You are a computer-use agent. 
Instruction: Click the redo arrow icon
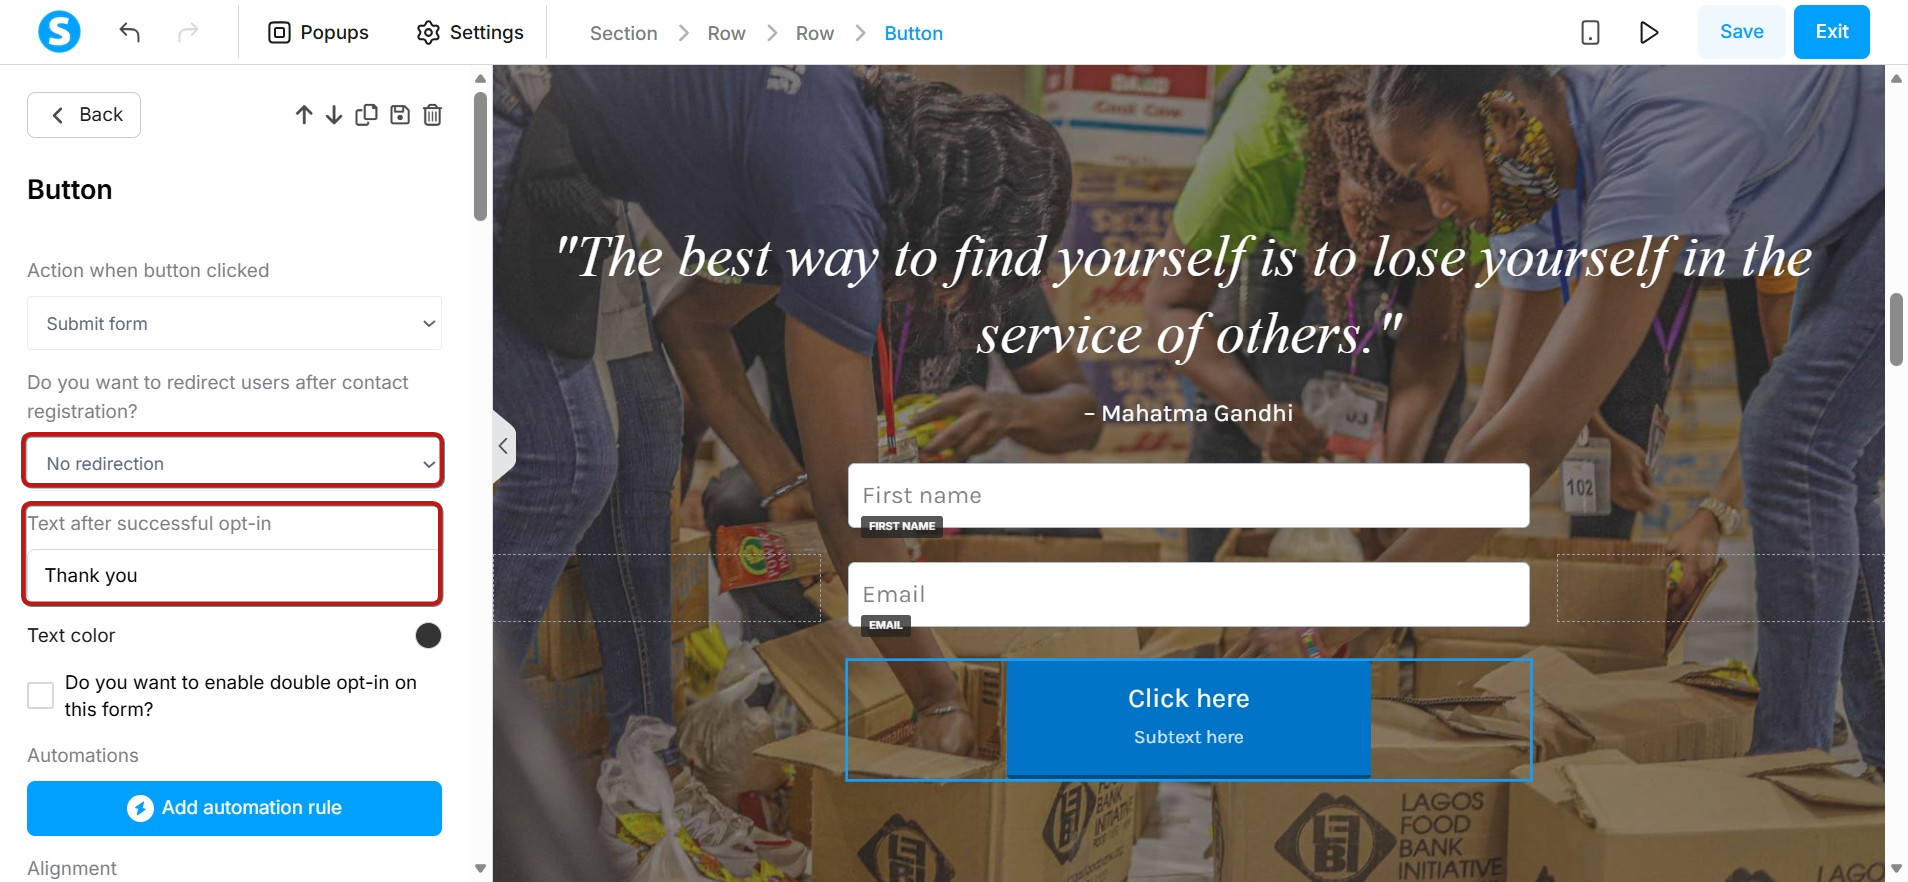(x=188, y=32)
